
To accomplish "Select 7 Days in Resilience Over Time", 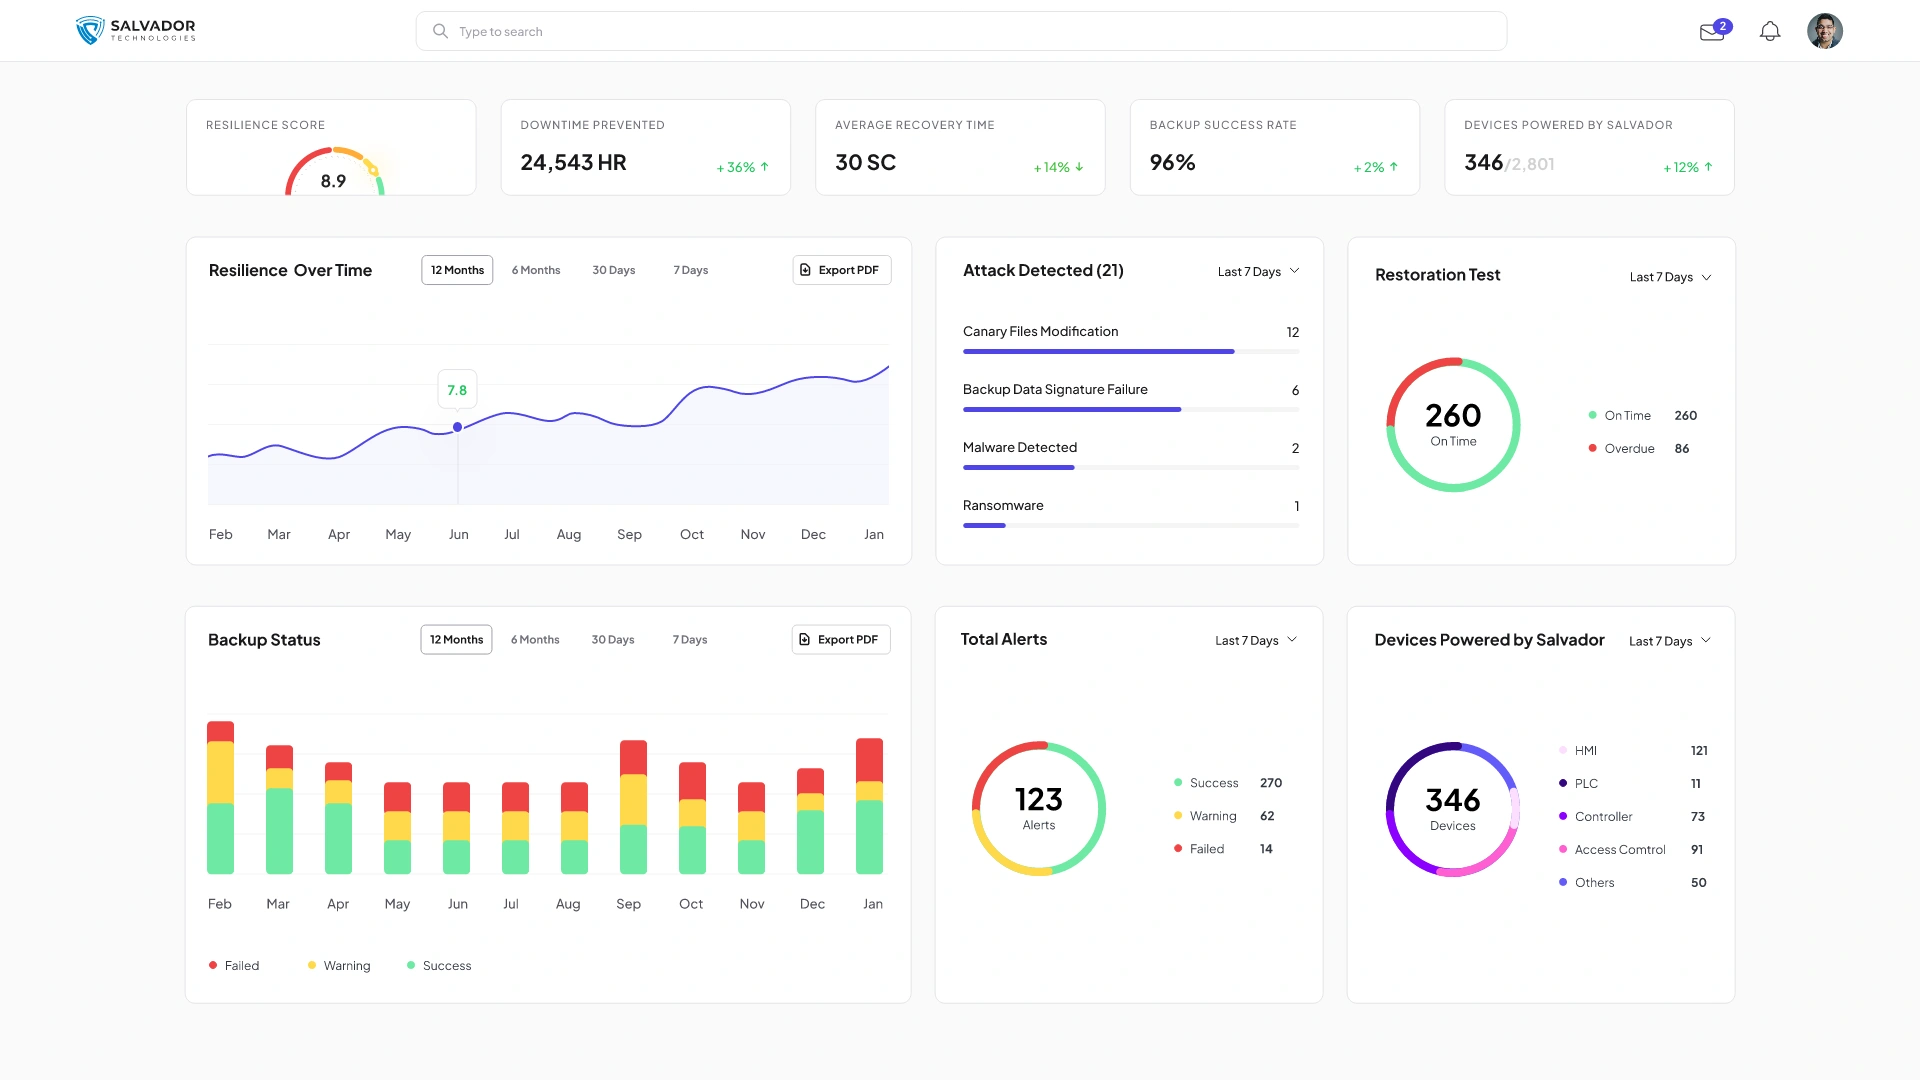I will point(690,270).
